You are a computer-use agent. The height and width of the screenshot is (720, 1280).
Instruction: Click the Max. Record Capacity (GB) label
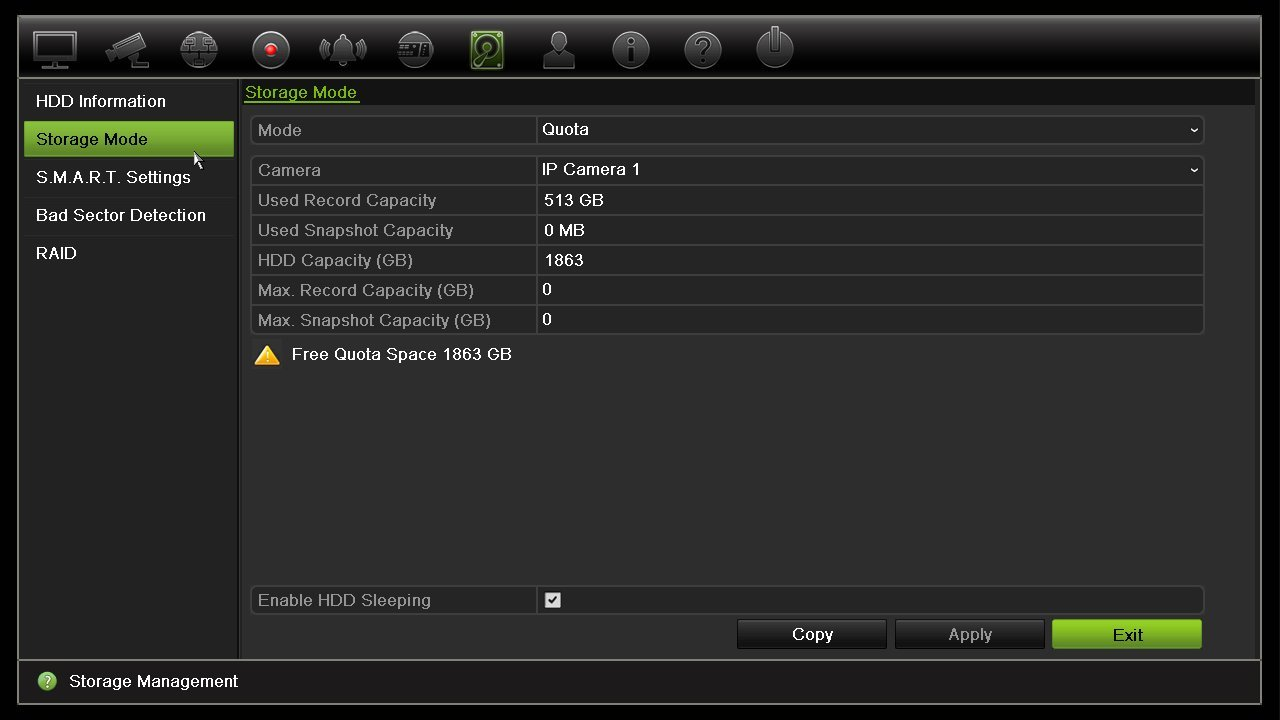pyautogui.click(x=366, y=290)
